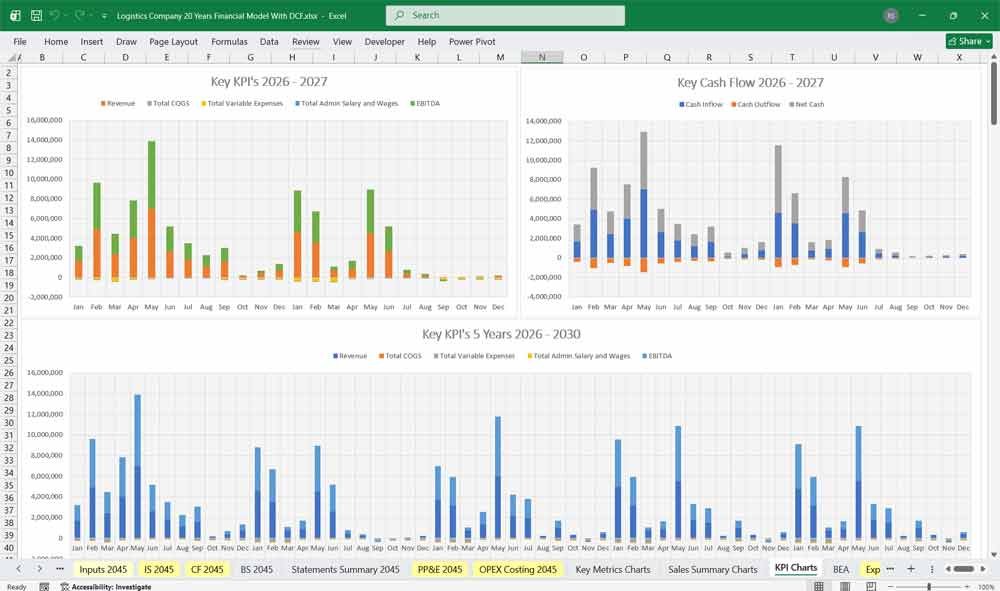
Task: Switch to the IS 2045 sheet tab
Action: pyautogui.click(x=159, y=569)
